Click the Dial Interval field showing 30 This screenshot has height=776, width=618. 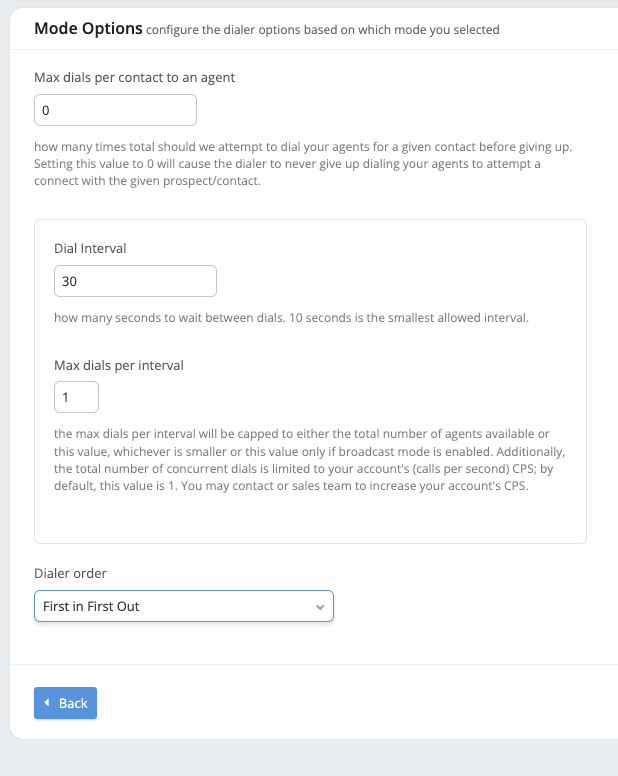[135, 281]
